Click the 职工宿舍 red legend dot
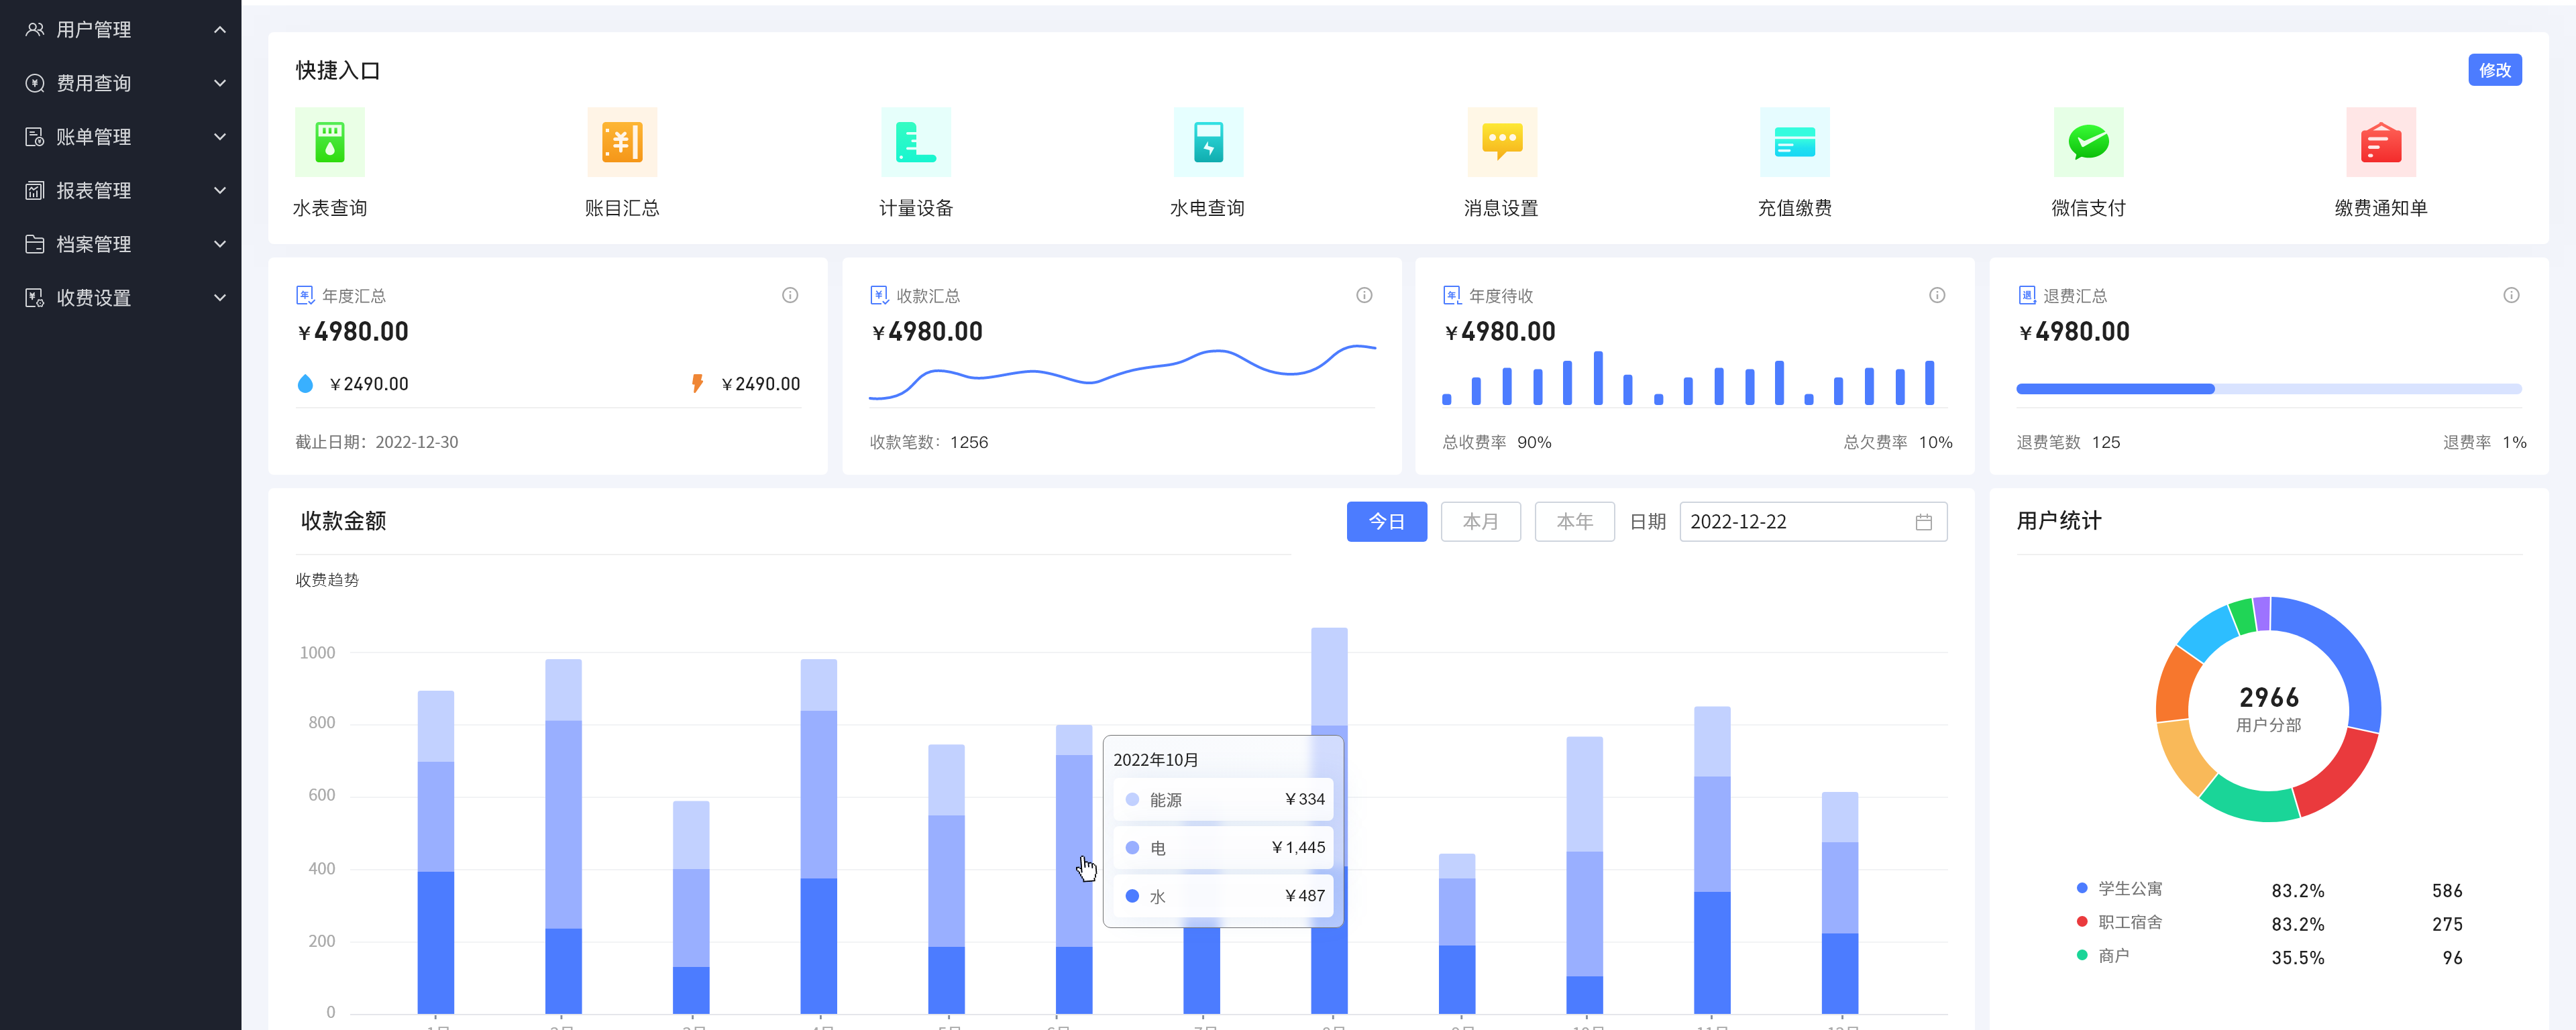 (x=2082, y=921)
